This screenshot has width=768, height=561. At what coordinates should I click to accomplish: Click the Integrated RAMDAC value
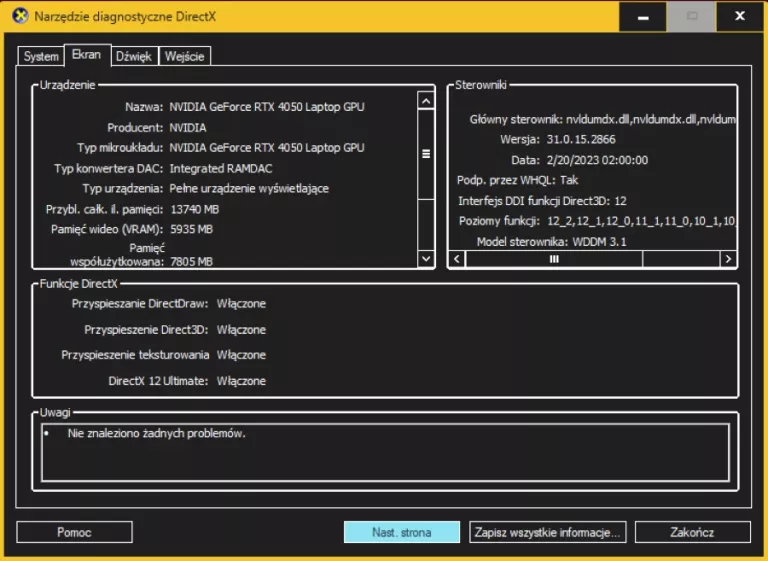(x=221, y=169)
